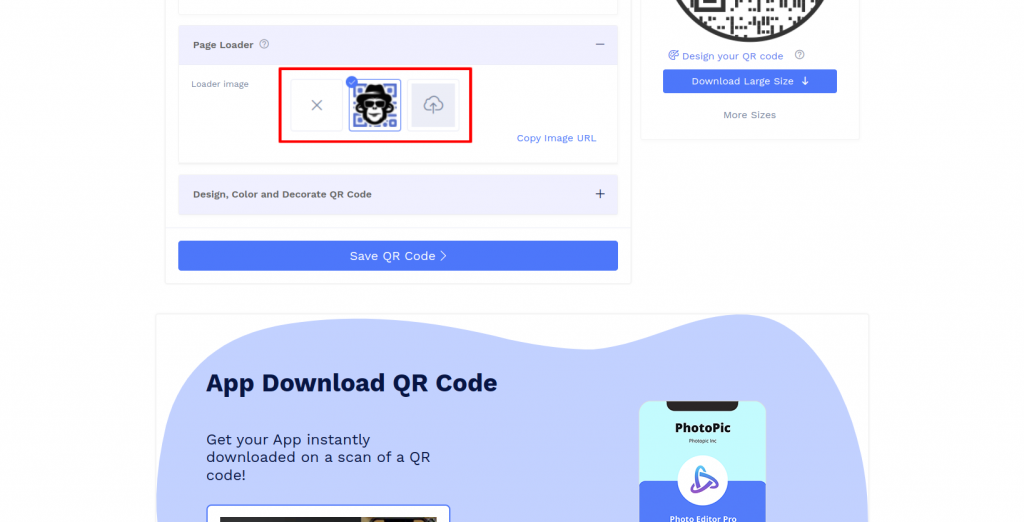Click help icon next to Design your QR code

(799, 55)
